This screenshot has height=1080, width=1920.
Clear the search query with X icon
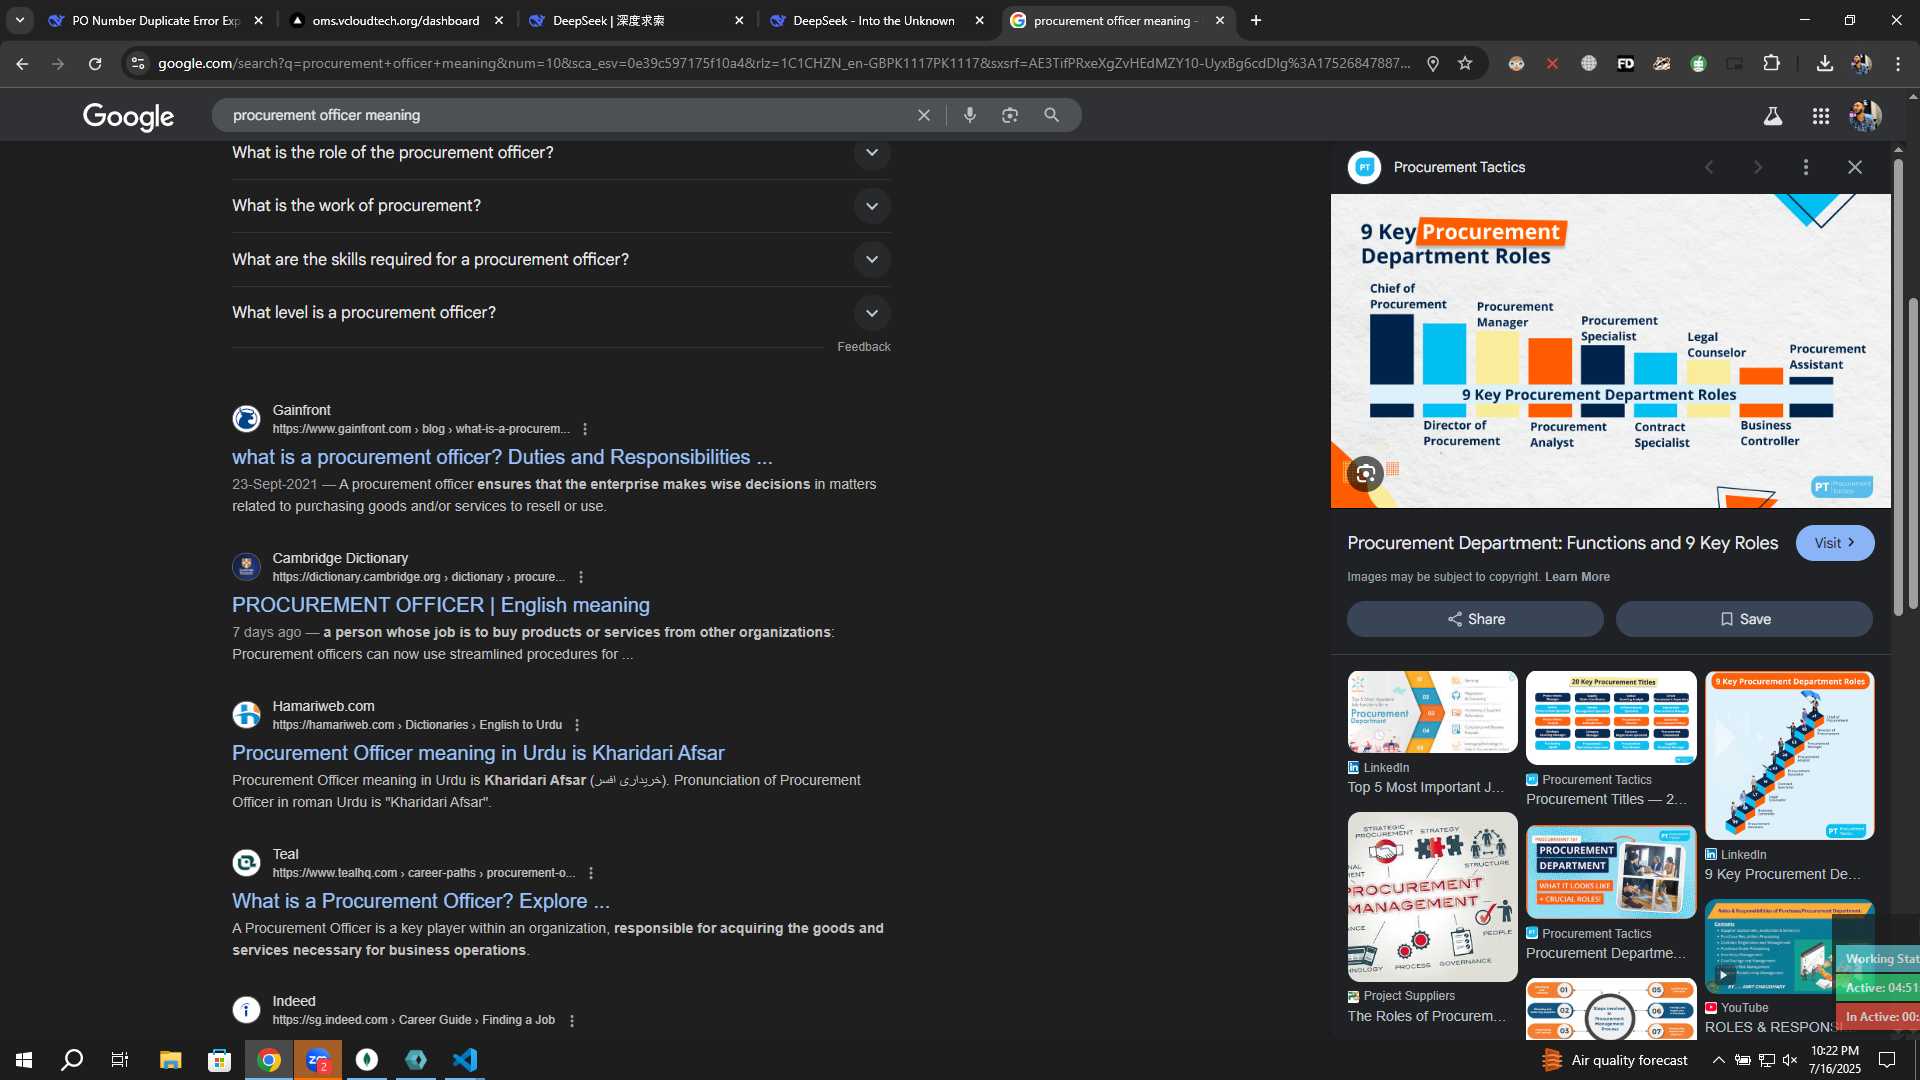[924, 115]
